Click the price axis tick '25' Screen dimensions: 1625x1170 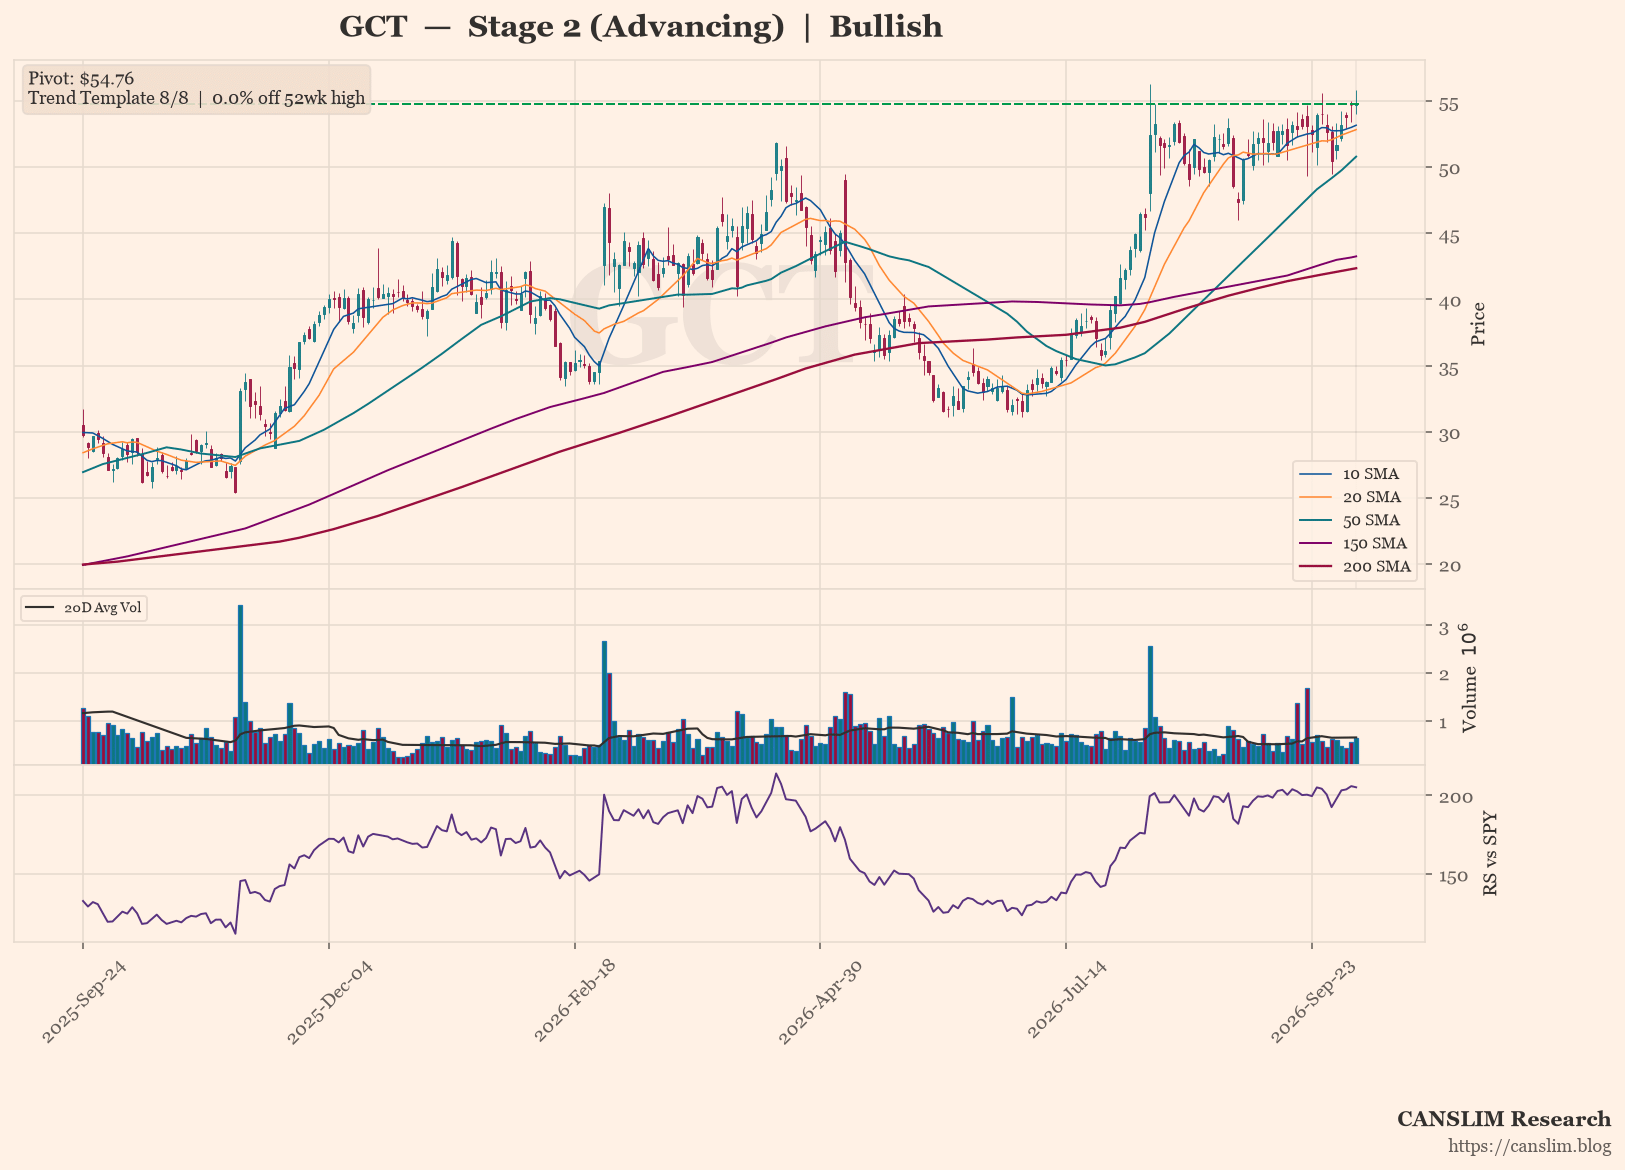[x=1447, y=500]
